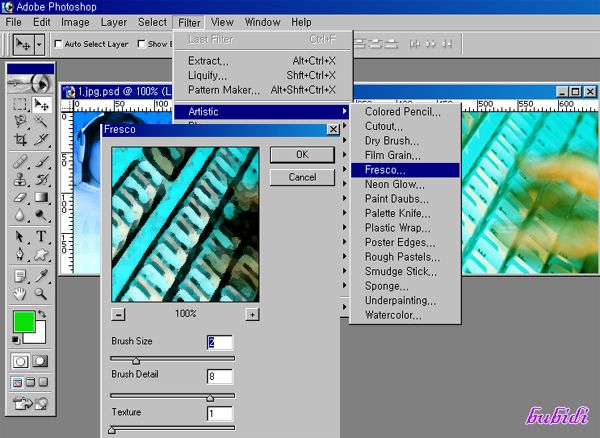Screen dimensions: 600x438
Task: Close the Fresco dialog
Action: (x=333, y=130)
